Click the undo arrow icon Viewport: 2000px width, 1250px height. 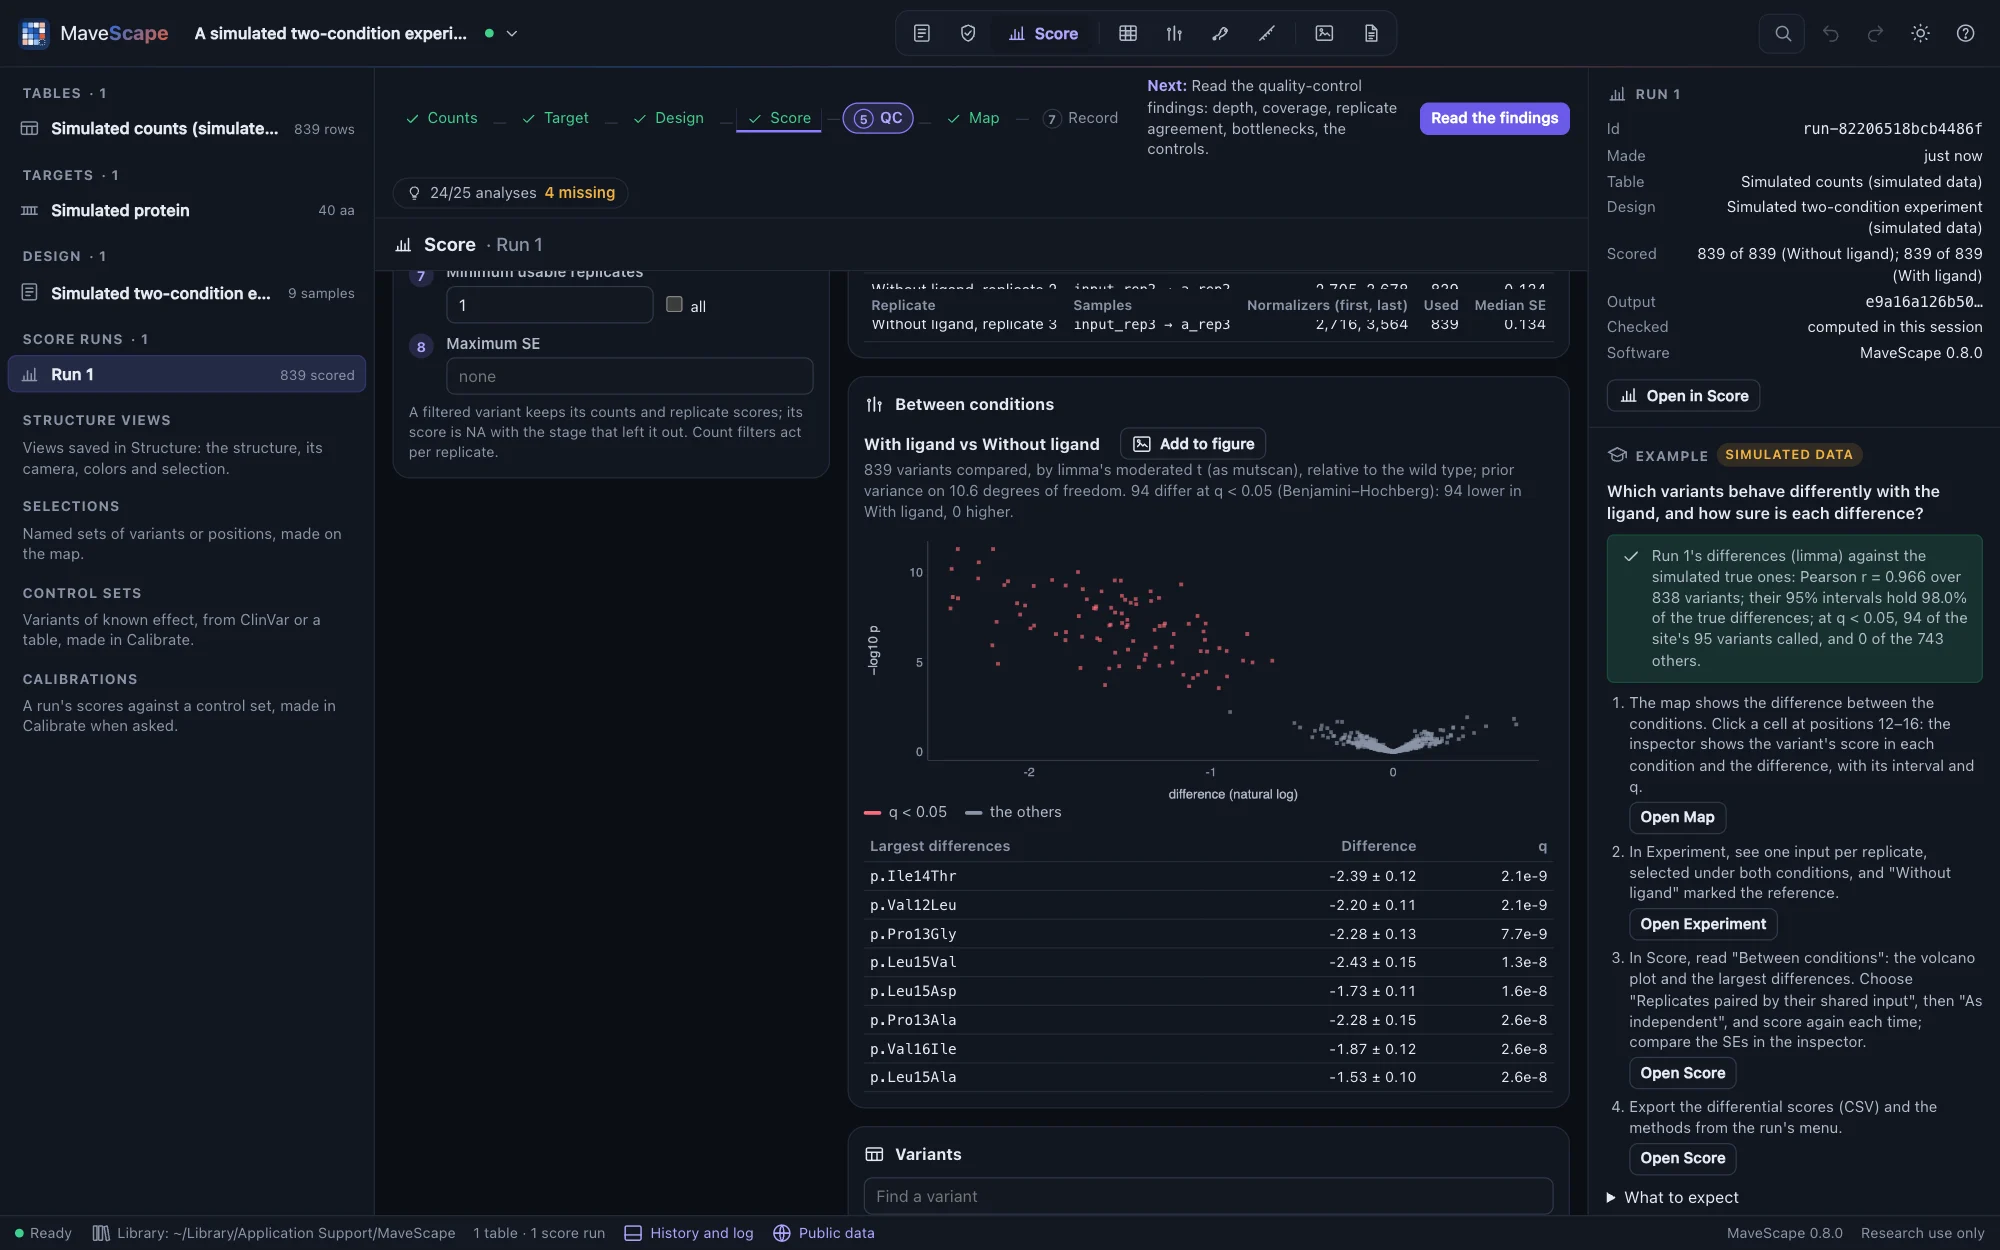[x=1830, y=33]
